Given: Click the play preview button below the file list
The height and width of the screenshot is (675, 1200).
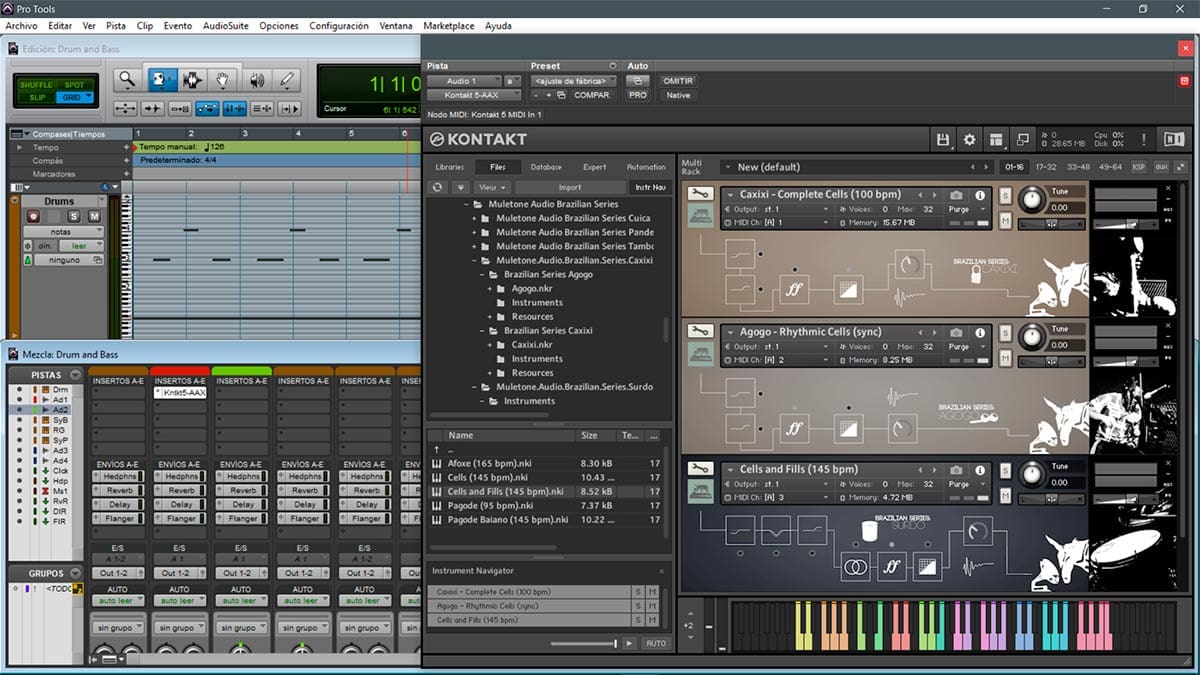Looking at the screenshot, I should click(629, 643).
